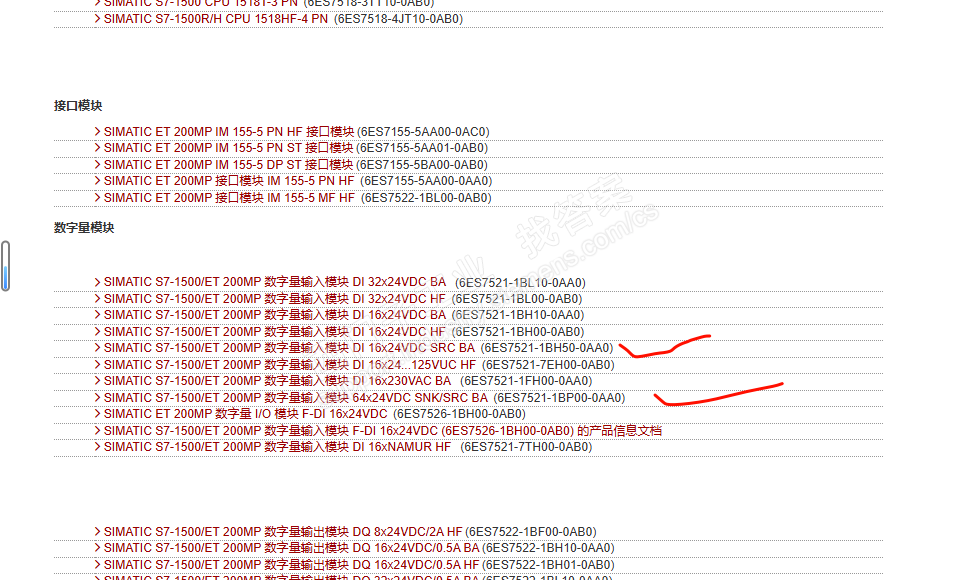Click the vertical scrollbar handle at left edge
This screenshot has height=580, width=955.
(x=5, y=266)
